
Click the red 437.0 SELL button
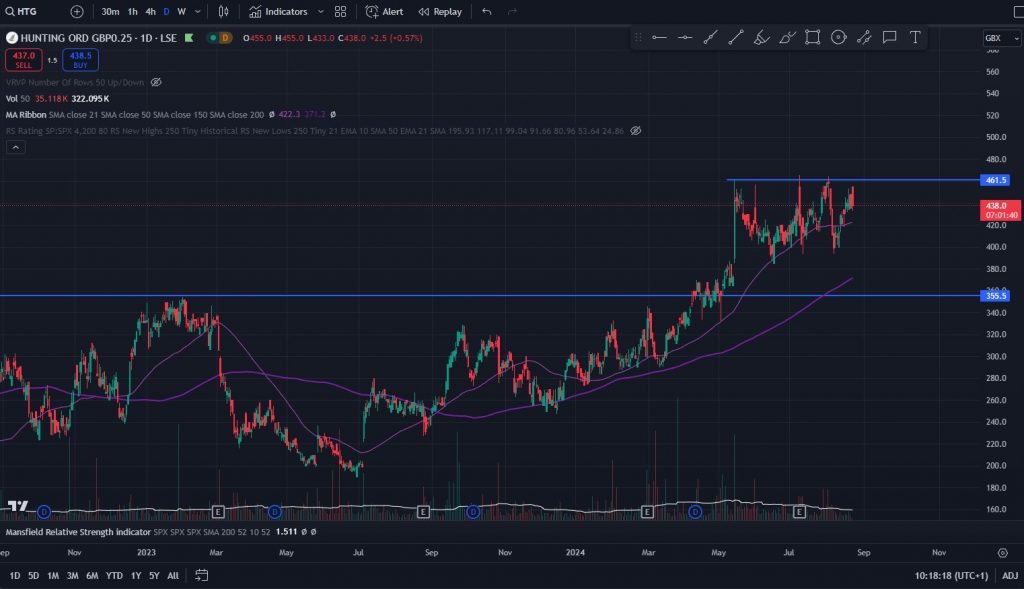23,60
